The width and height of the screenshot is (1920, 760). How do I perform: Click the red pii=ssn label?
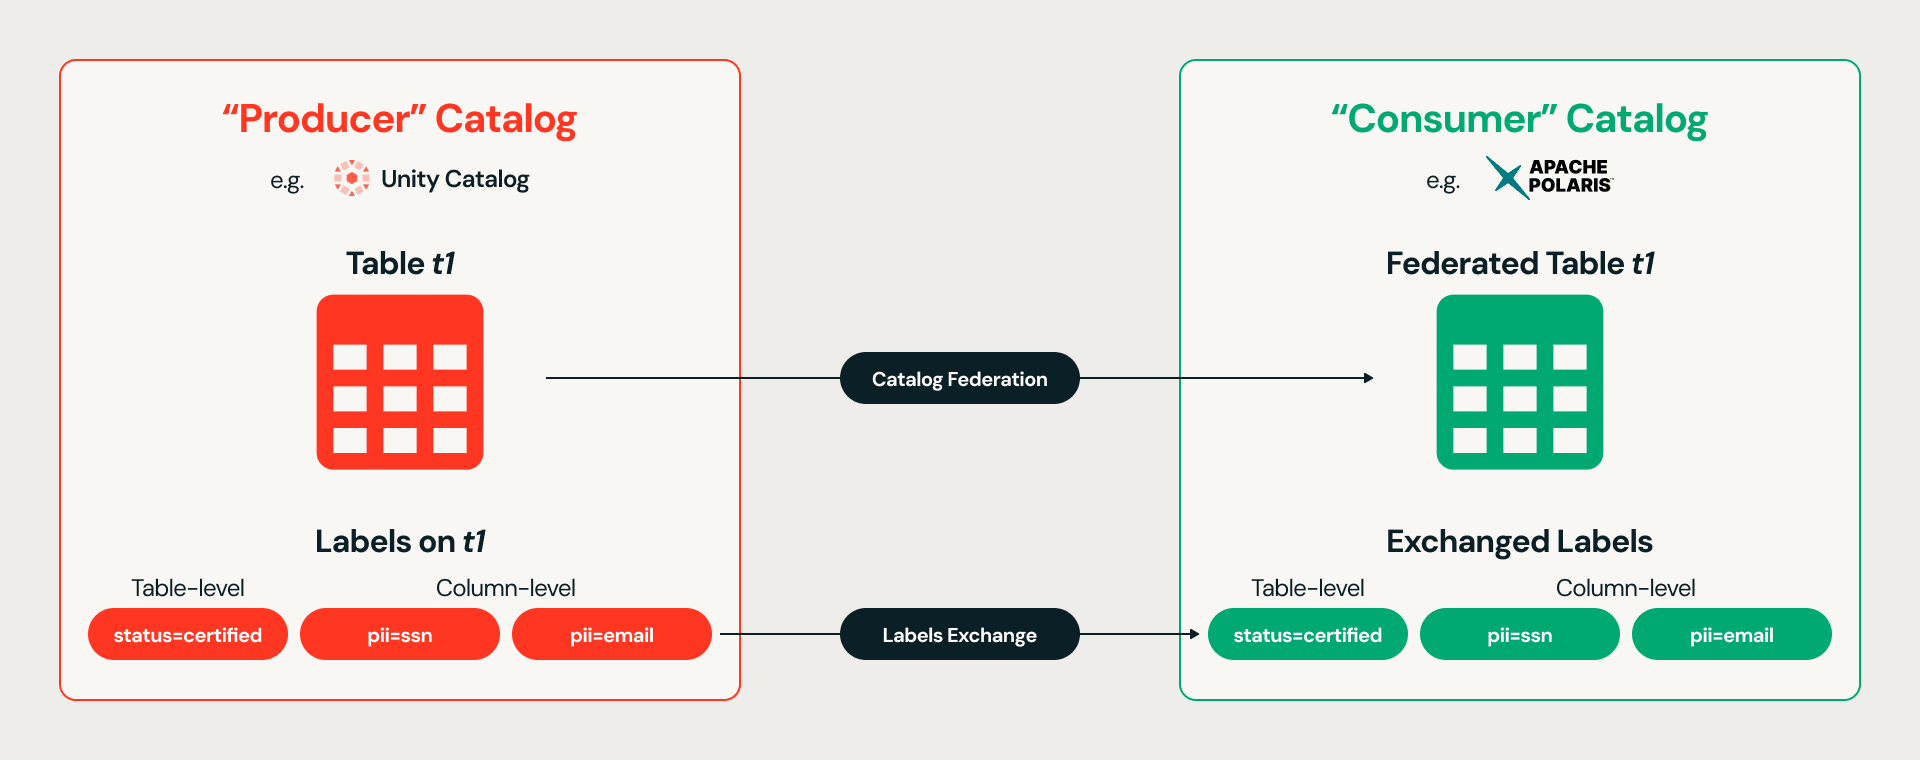[400, 634]
